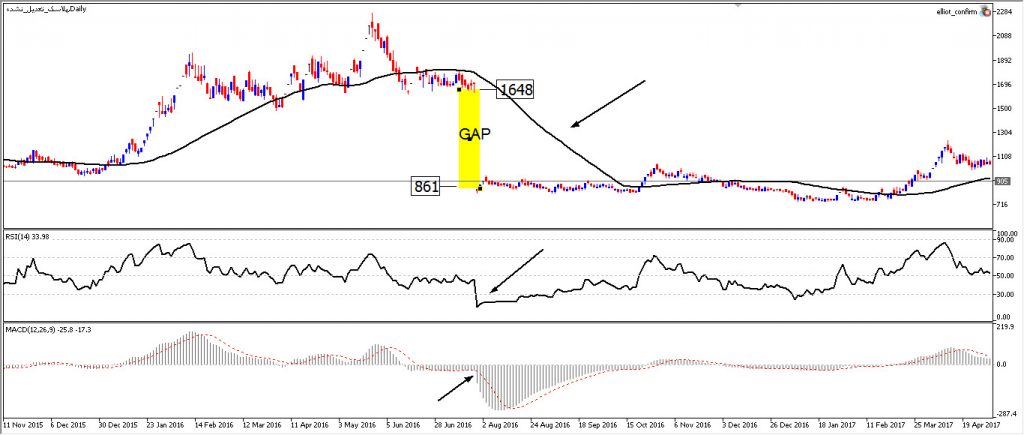Select the GAP text label
The image size is (1024, 435).
click(x=474, y=135)
